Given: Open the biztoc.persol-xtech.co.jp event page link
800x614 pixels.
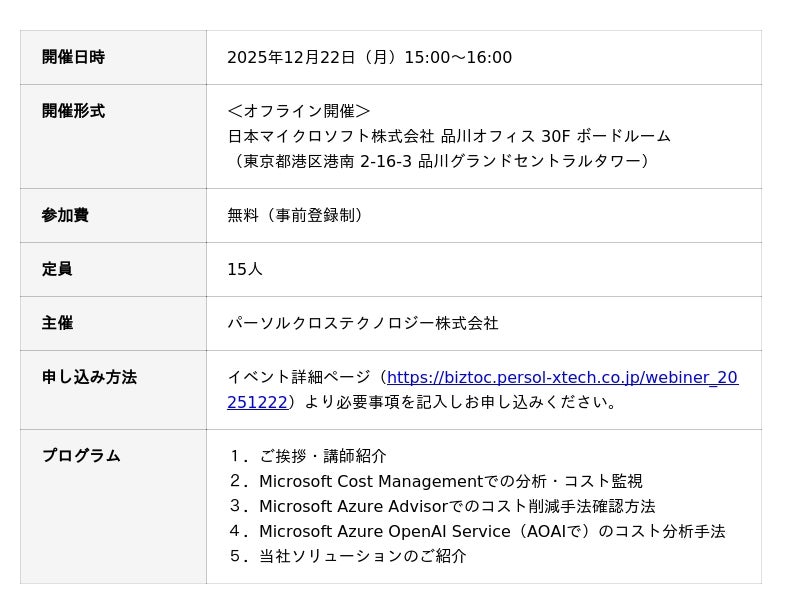Looking at the screenshot, I should click(561, 378).
